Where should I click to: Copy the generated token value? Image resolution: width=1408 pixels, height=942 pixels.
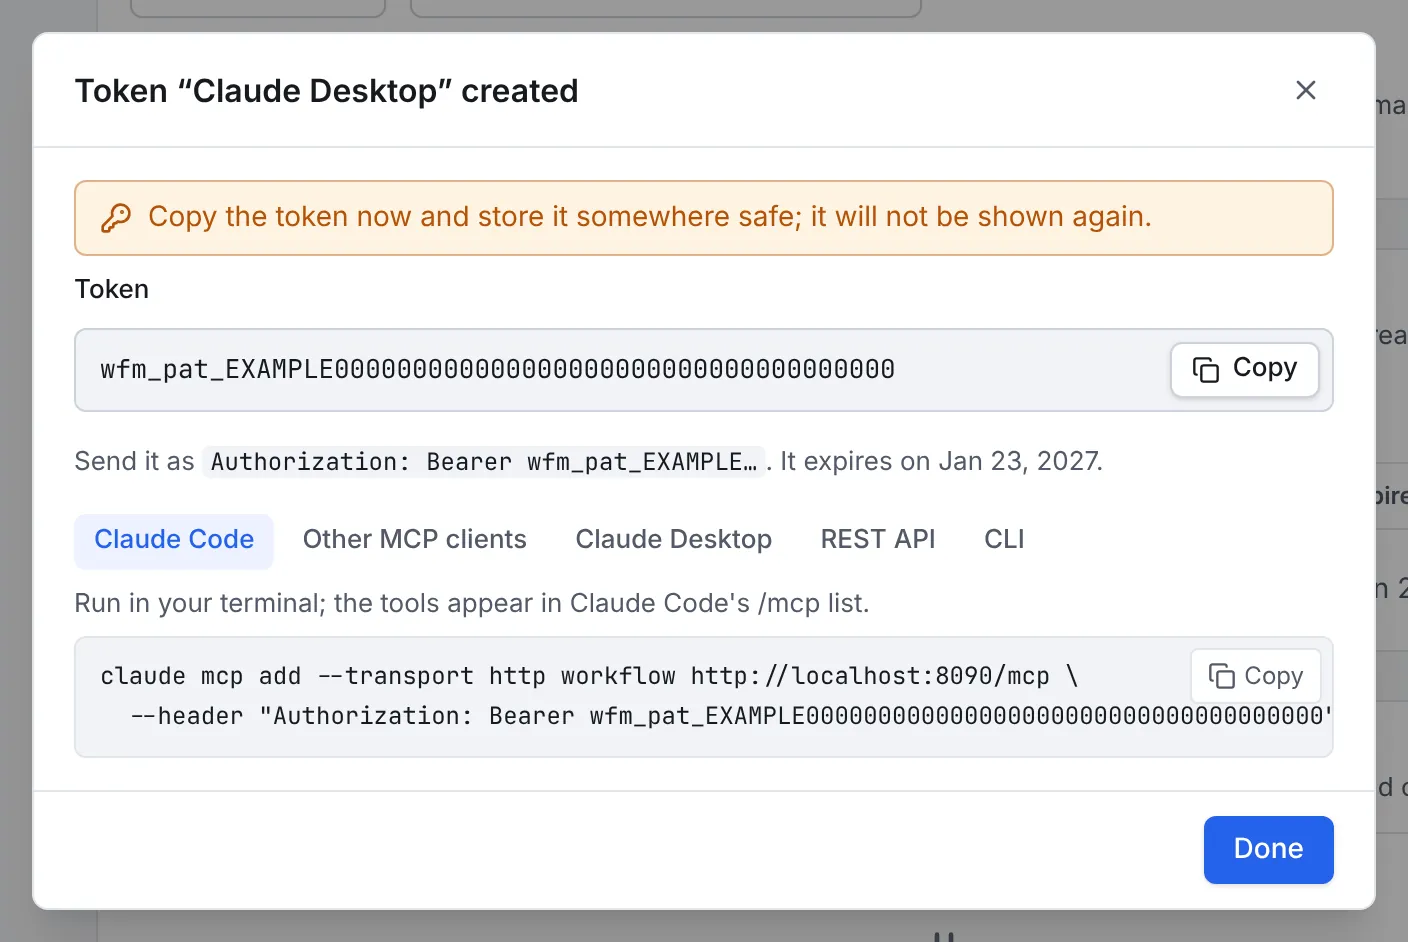(1245, 369)
